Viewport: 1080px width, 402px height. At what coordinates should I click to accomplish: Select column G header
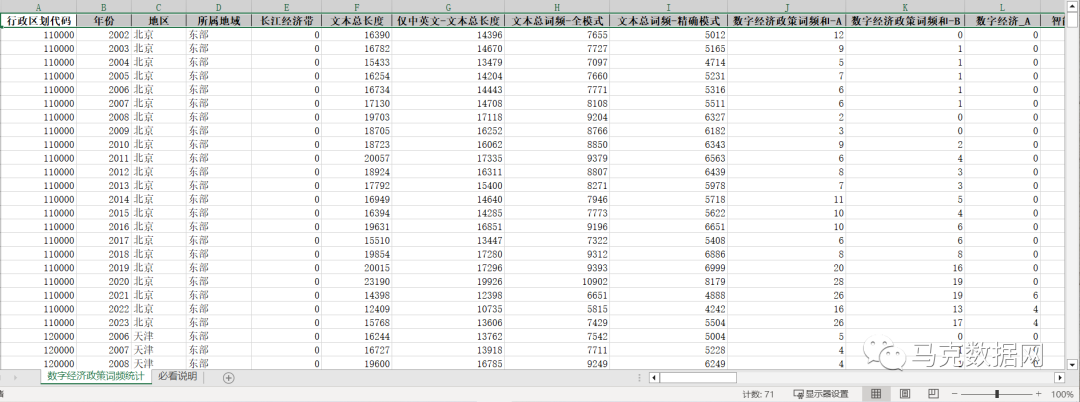[448, 6]
